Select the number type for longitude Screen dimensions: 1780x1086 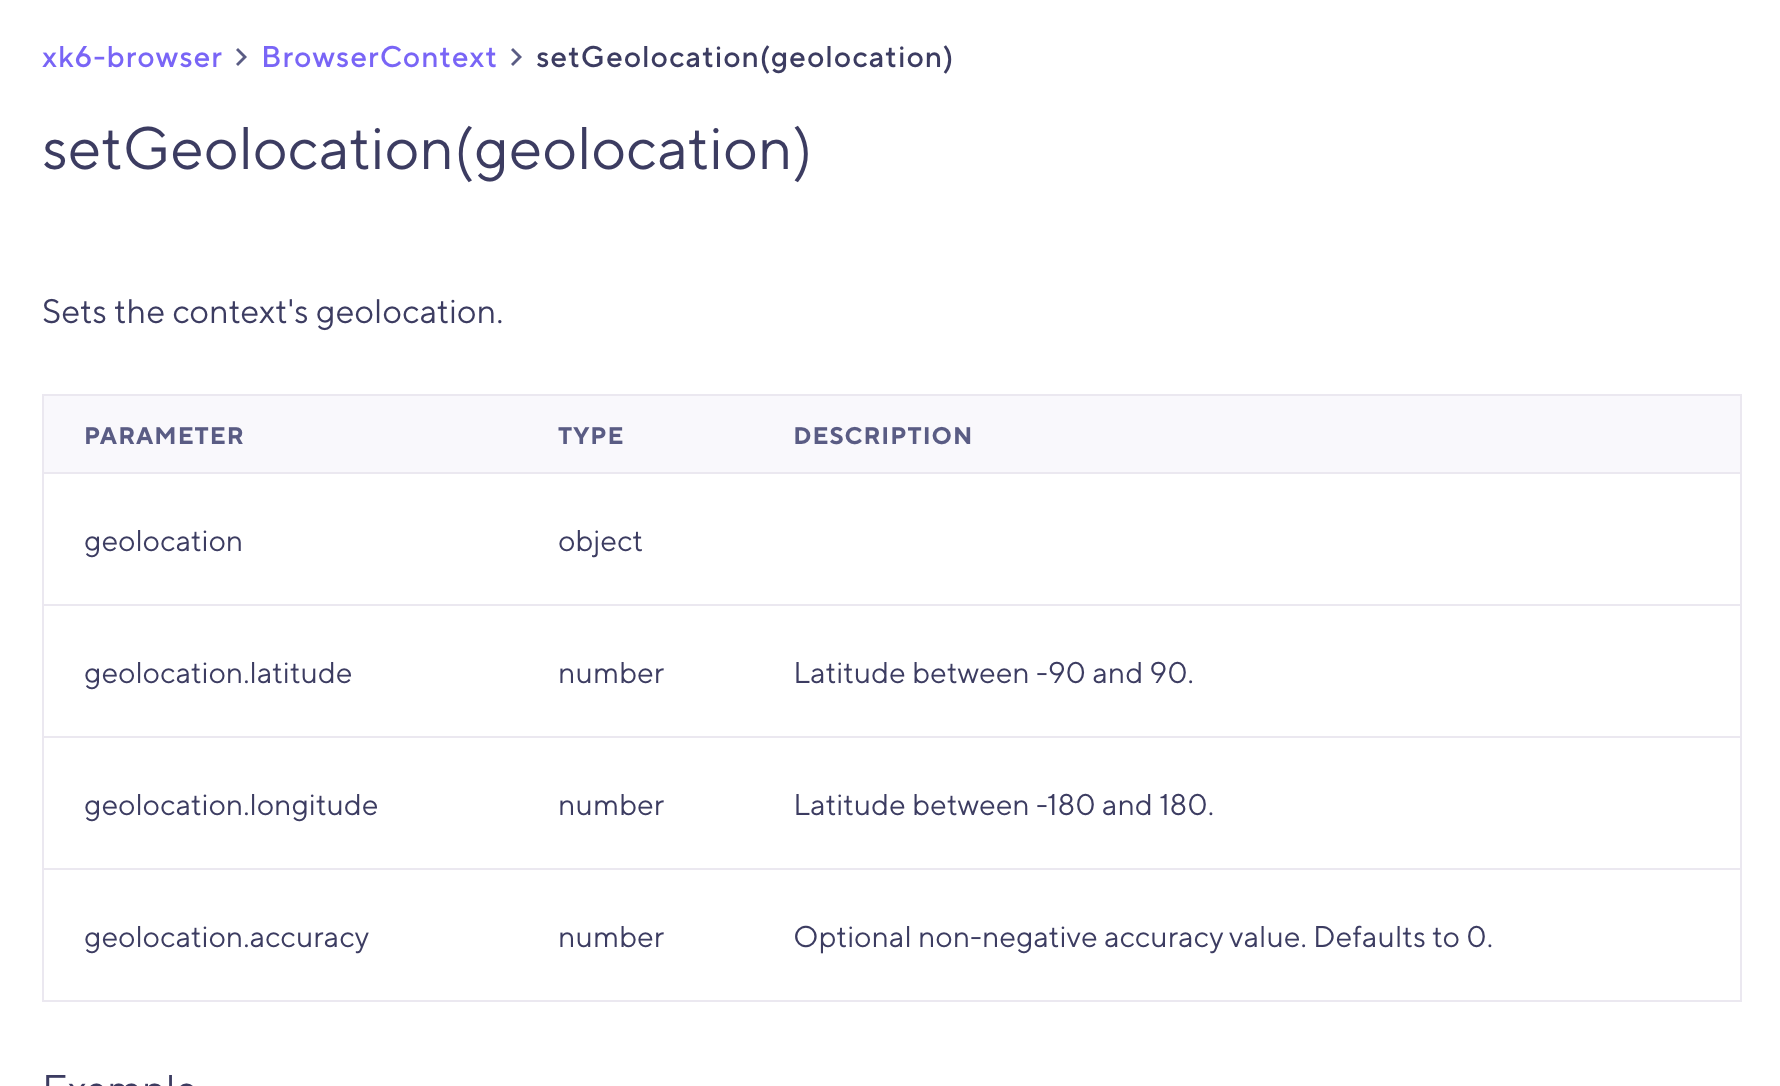(x=610, y=804)
